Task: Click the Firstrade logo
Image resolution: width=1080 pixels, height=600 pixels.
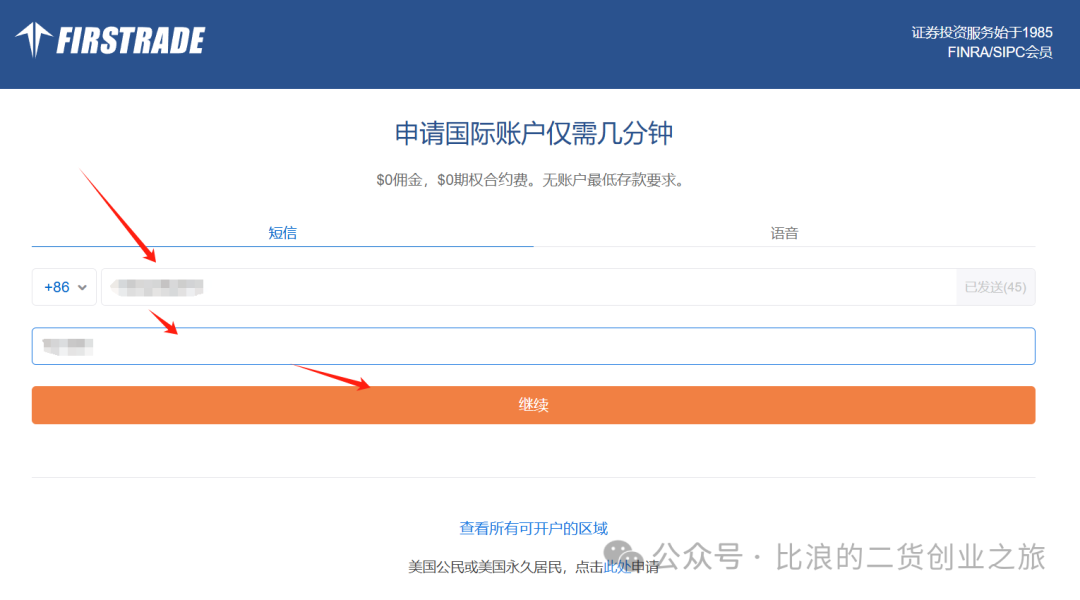Action: coord(110,40)
